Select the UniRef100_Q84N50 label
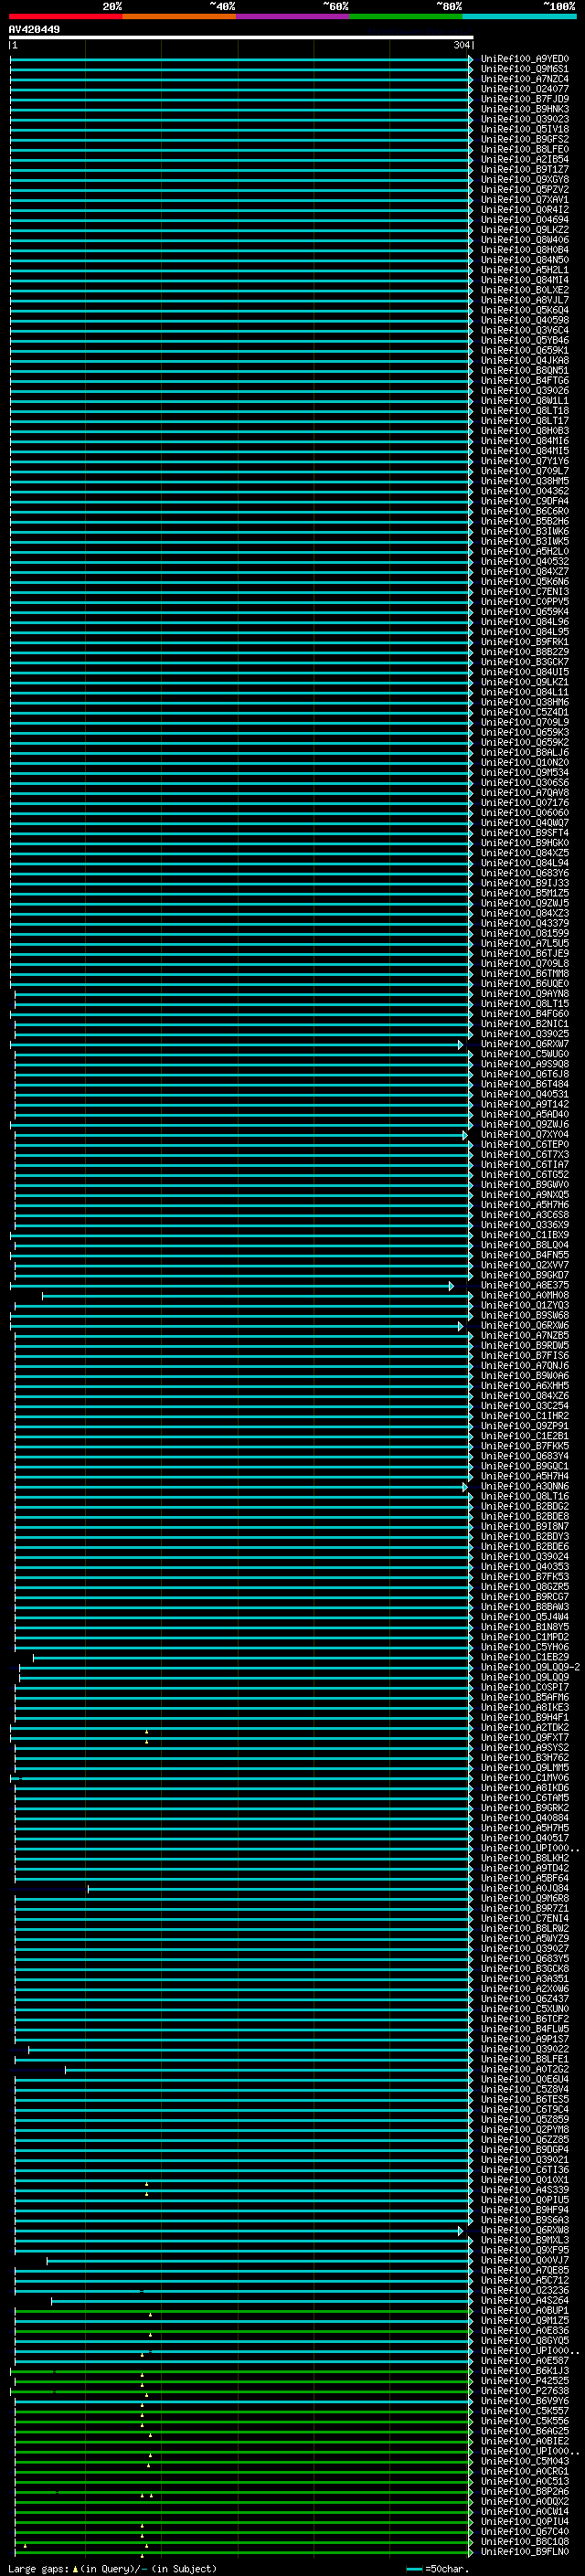 click(524, 260)
